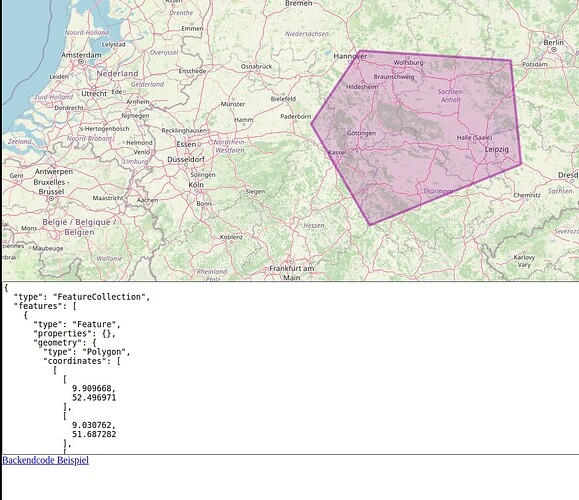Image resolution: width=579 pixels, height=500 pixels.
Task: Click the coordinate value 51.687282
Action: (94, 434)
